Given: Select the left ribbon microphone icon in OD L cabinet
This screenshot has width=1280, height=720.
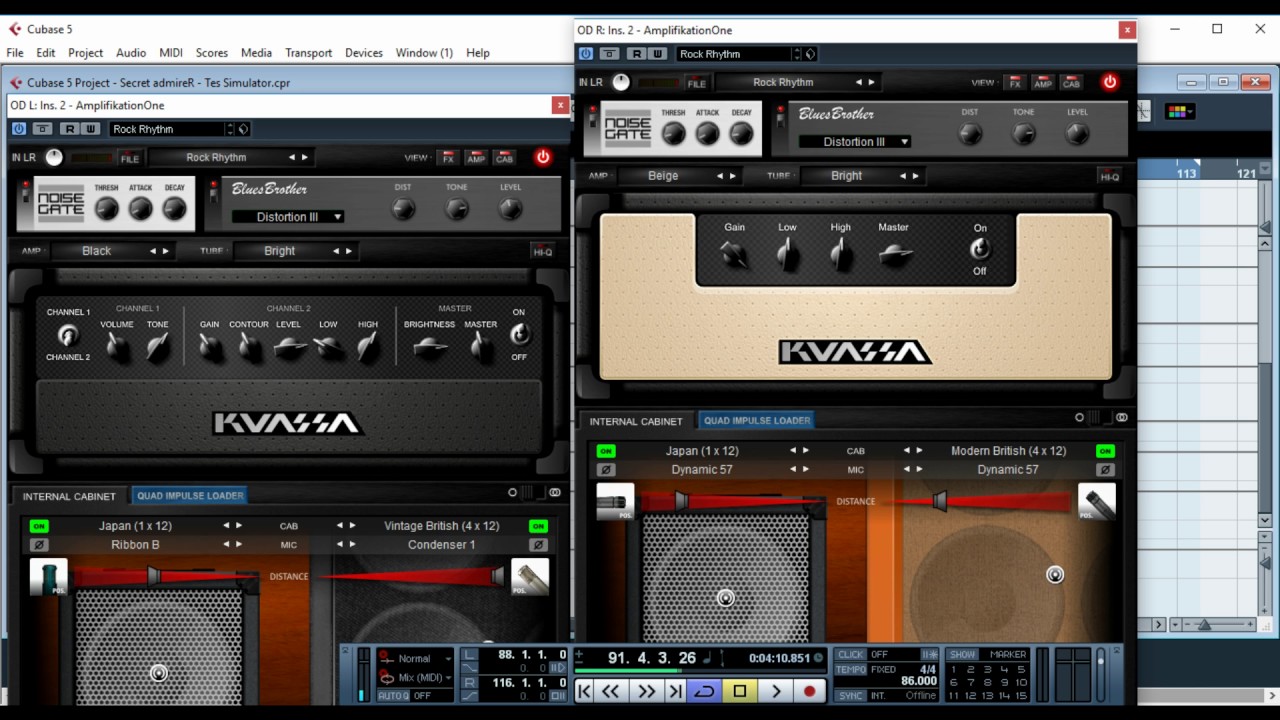Looking at the screenshot, I should (48, 577).
